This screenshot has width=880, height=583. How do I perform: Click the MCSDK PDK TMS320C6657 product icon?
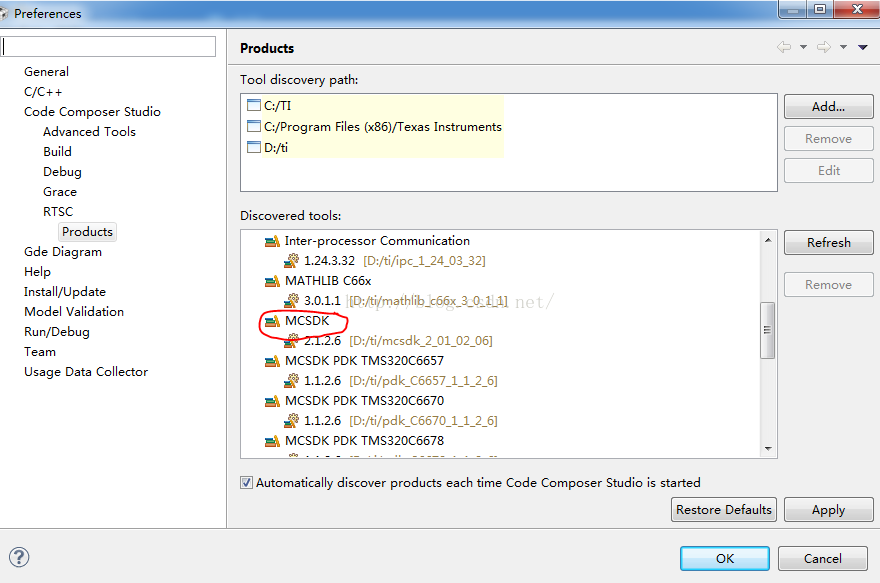click(x=272, y=361)
